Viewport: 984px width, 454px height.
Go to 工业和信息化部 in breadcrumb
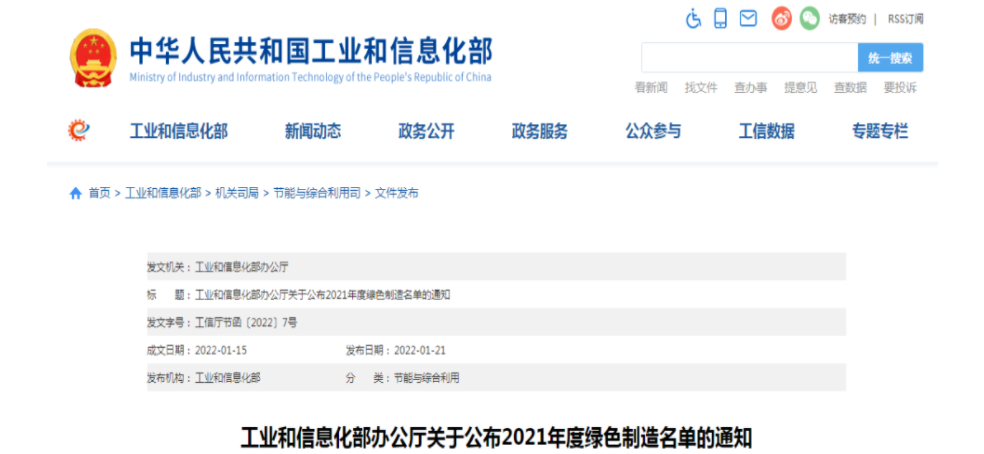(163, 193)
